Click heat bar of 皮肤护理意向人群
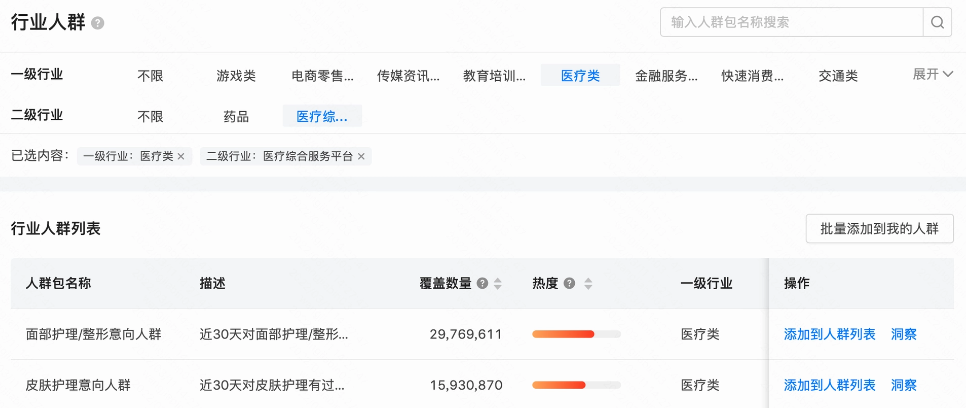 (577, 385)
